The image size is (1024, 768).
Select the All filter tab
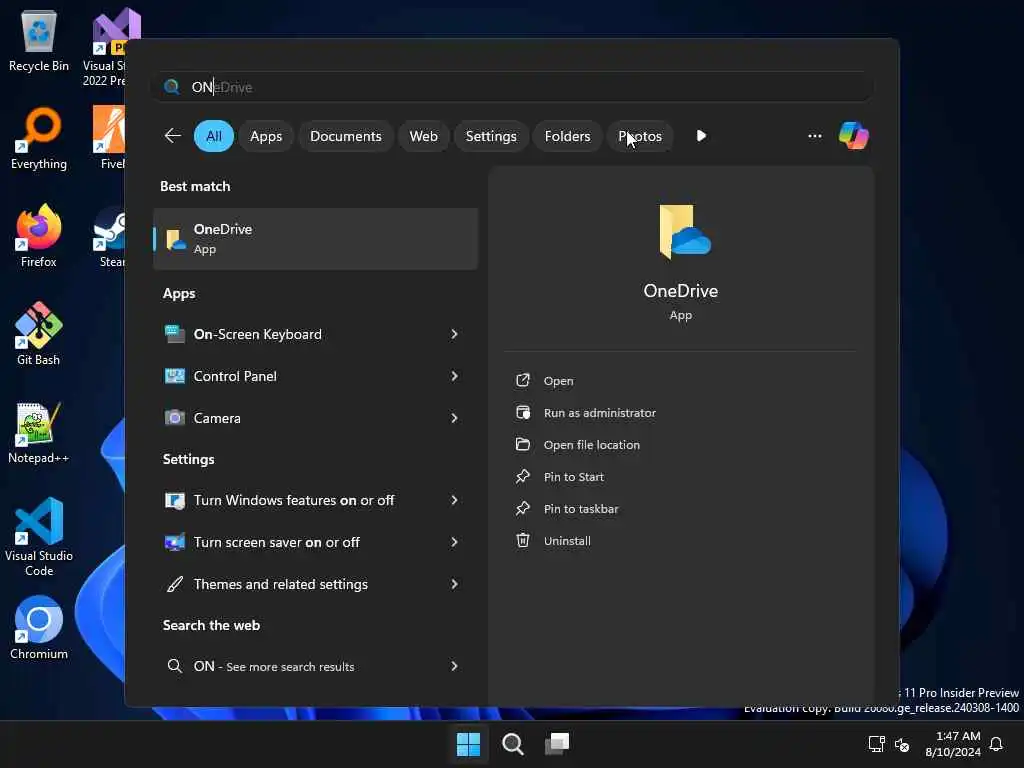(214, 136)
